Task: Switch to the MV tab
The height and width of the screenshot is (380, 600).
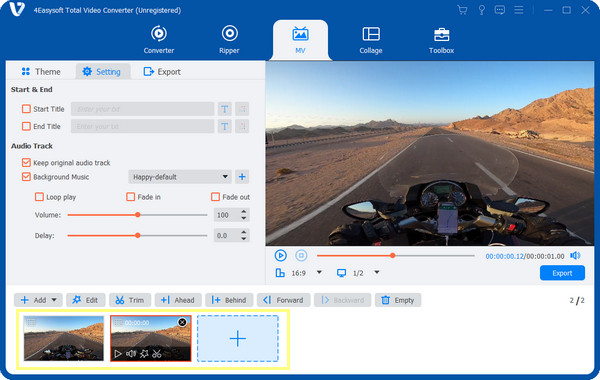Action: click(x=300, y=40)
